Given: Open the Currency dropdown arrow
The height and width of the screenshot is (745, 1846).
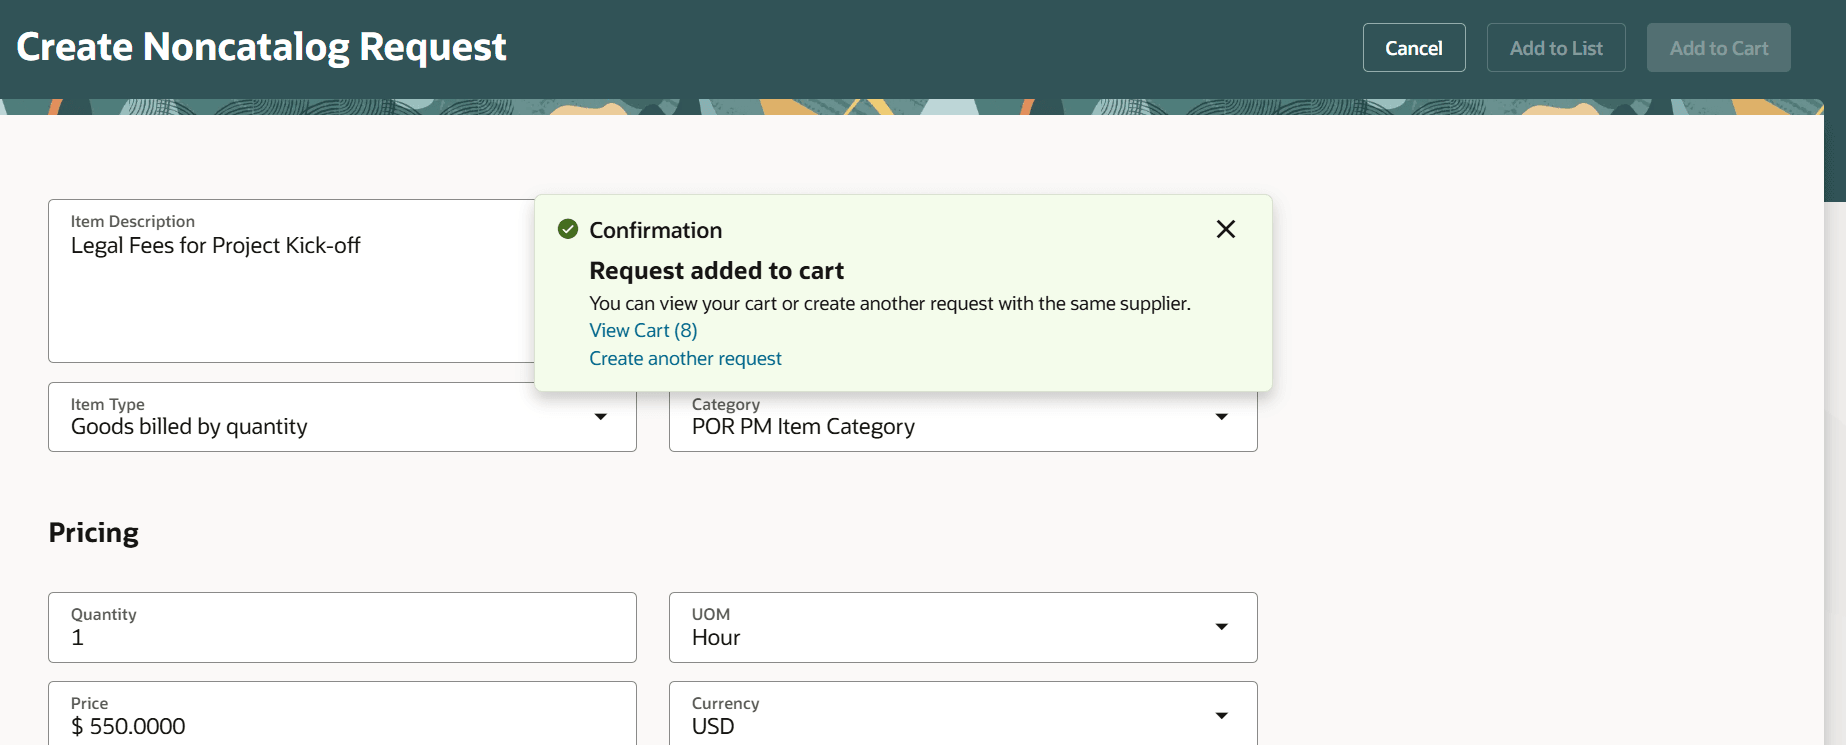Looking at the screenshot, I should point(1221,716).
